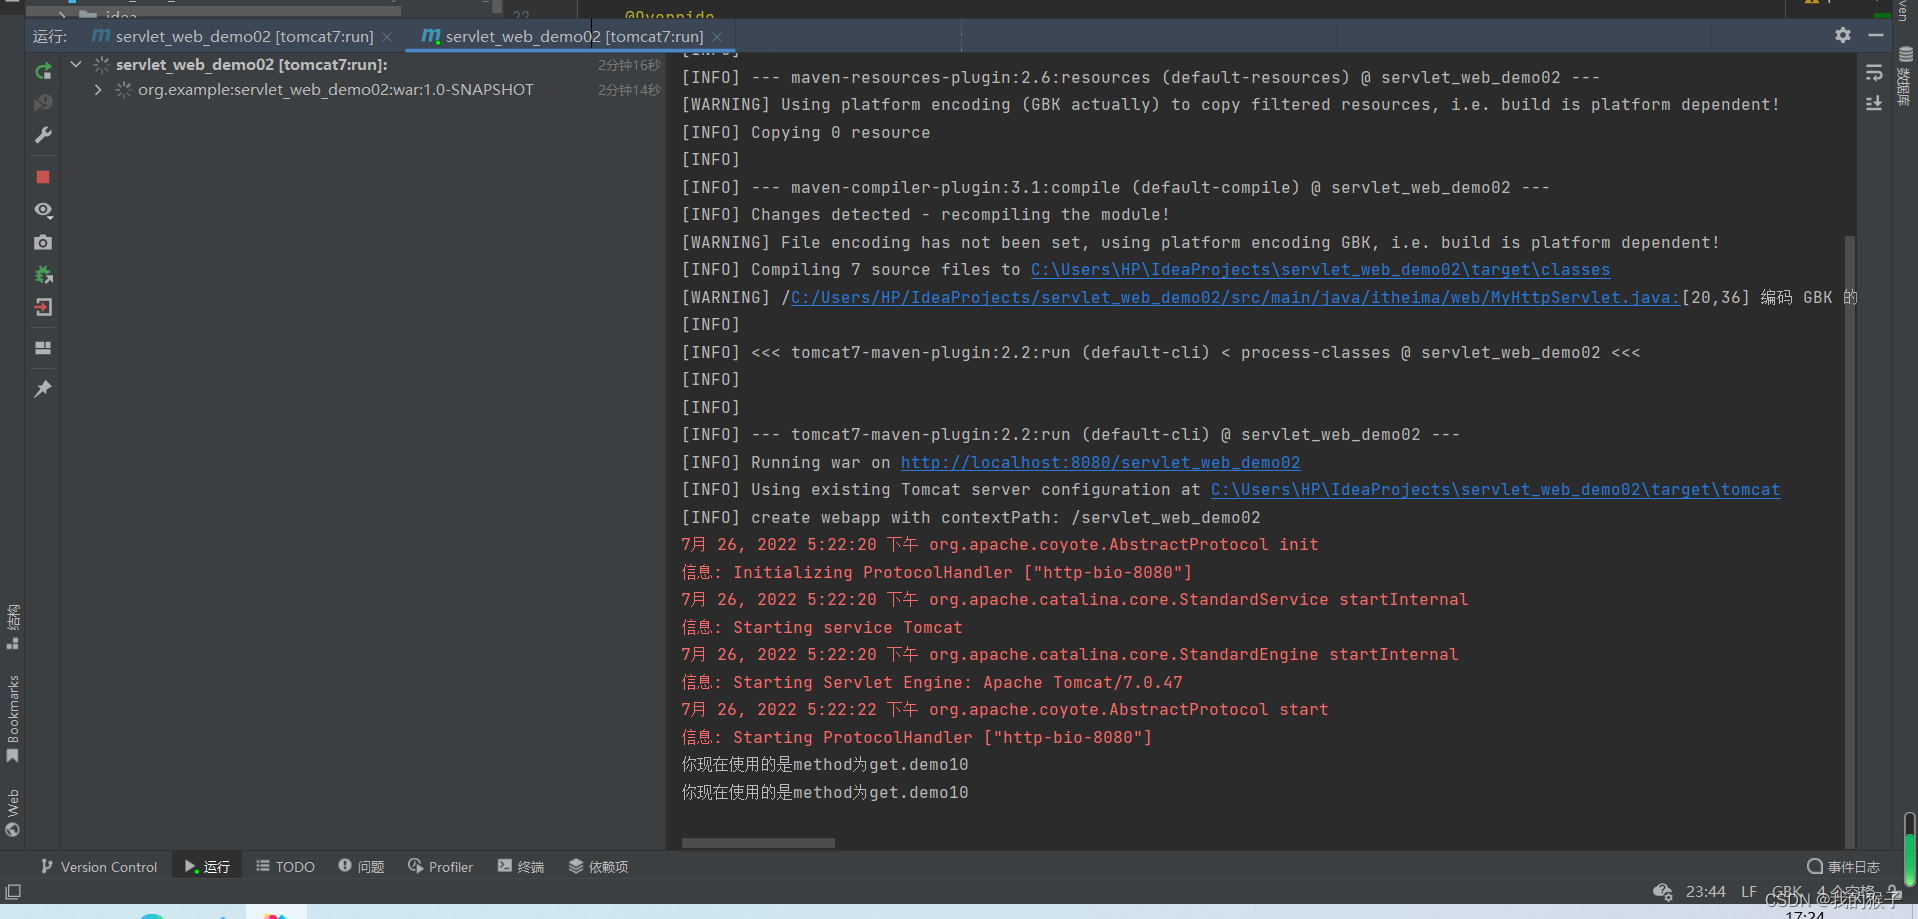Collapse servlet_web_demo02 [tomcat7:run] node
The image size is (1918, 919).
tap(75, 64)
